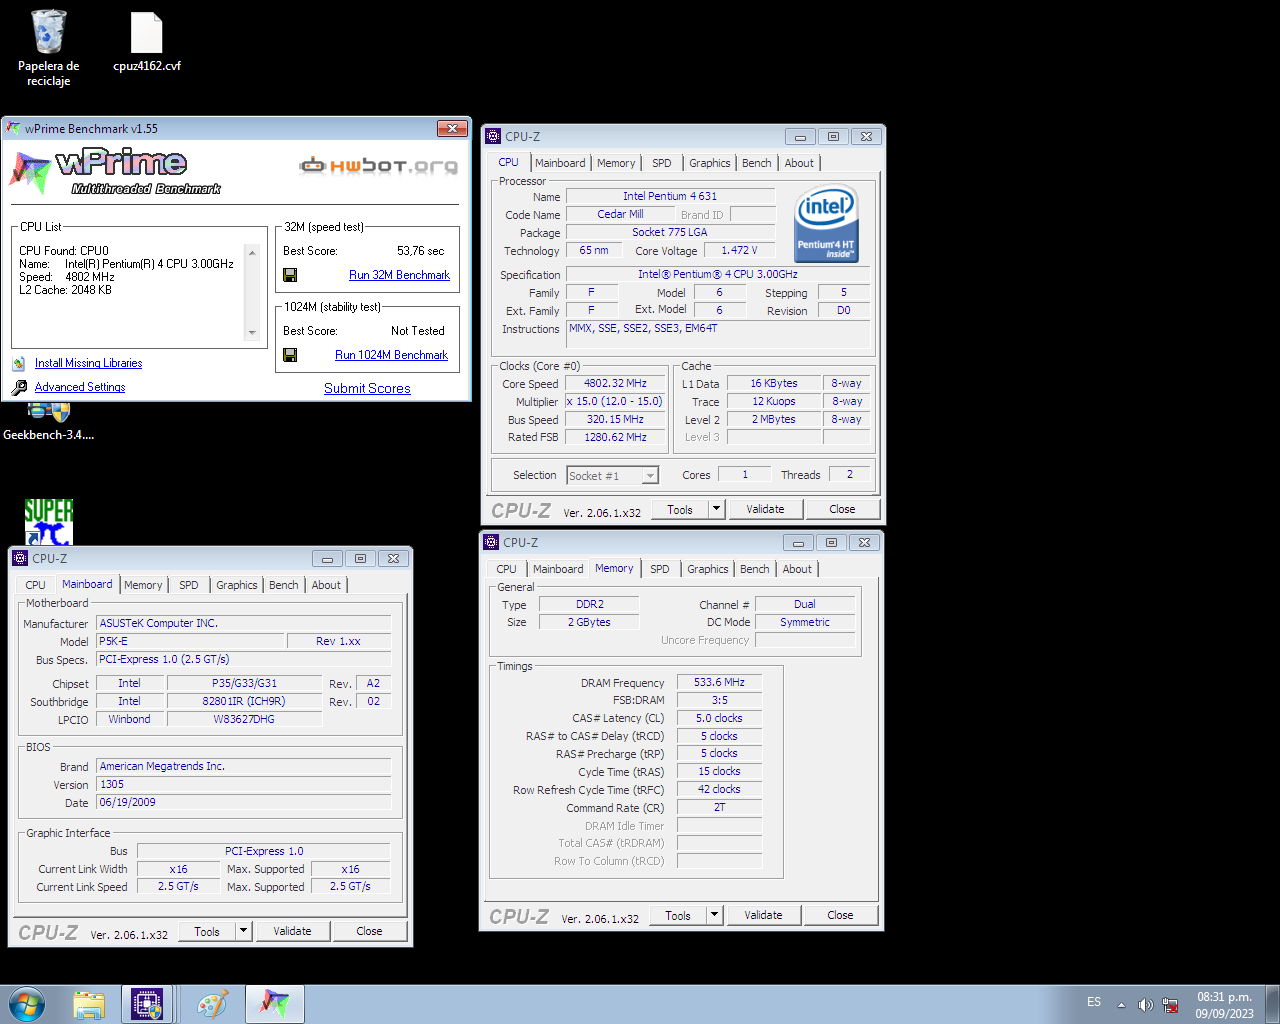The image size is (1280, 1024).
Task: Click the Show Desktop strip beside the clock
Action: (x=1272, y=1004)
